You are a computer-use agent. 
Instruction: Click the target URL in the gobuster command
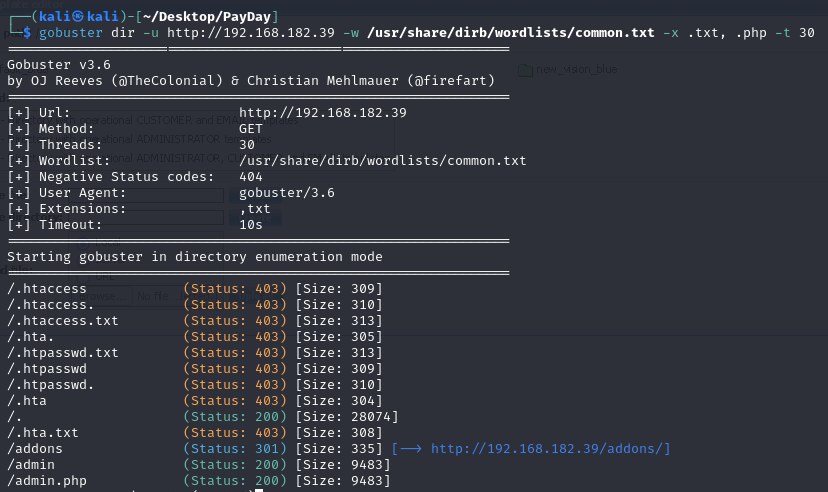[x=250, y=33]
